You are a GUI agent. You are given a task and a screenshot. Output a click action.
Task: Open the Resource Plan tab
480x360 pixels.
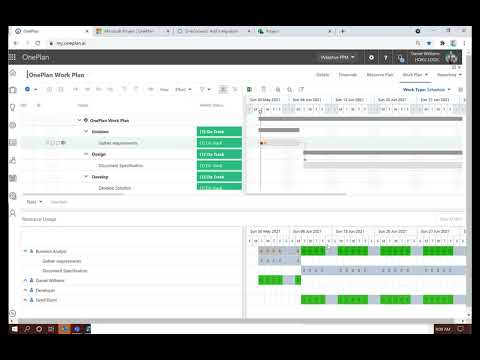[380, 75]
